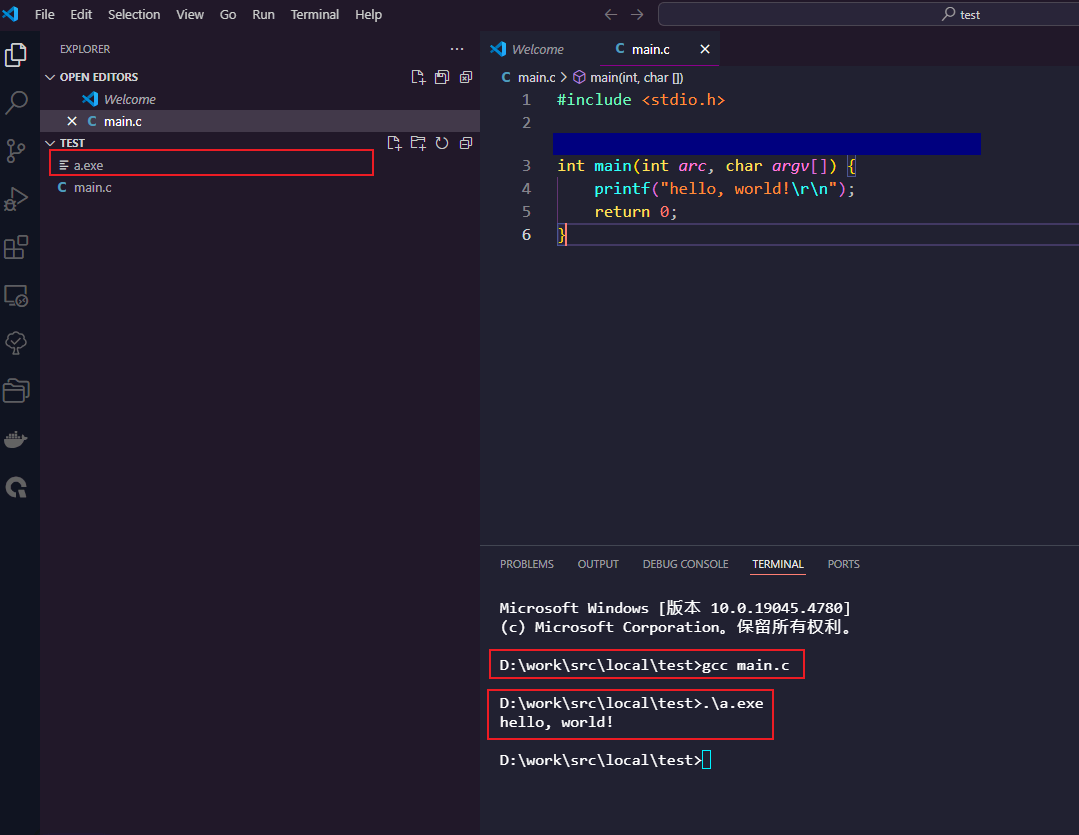Click New Untitled File icon in Open Editors
This screenshot has height=835, width=1079.
418,77
